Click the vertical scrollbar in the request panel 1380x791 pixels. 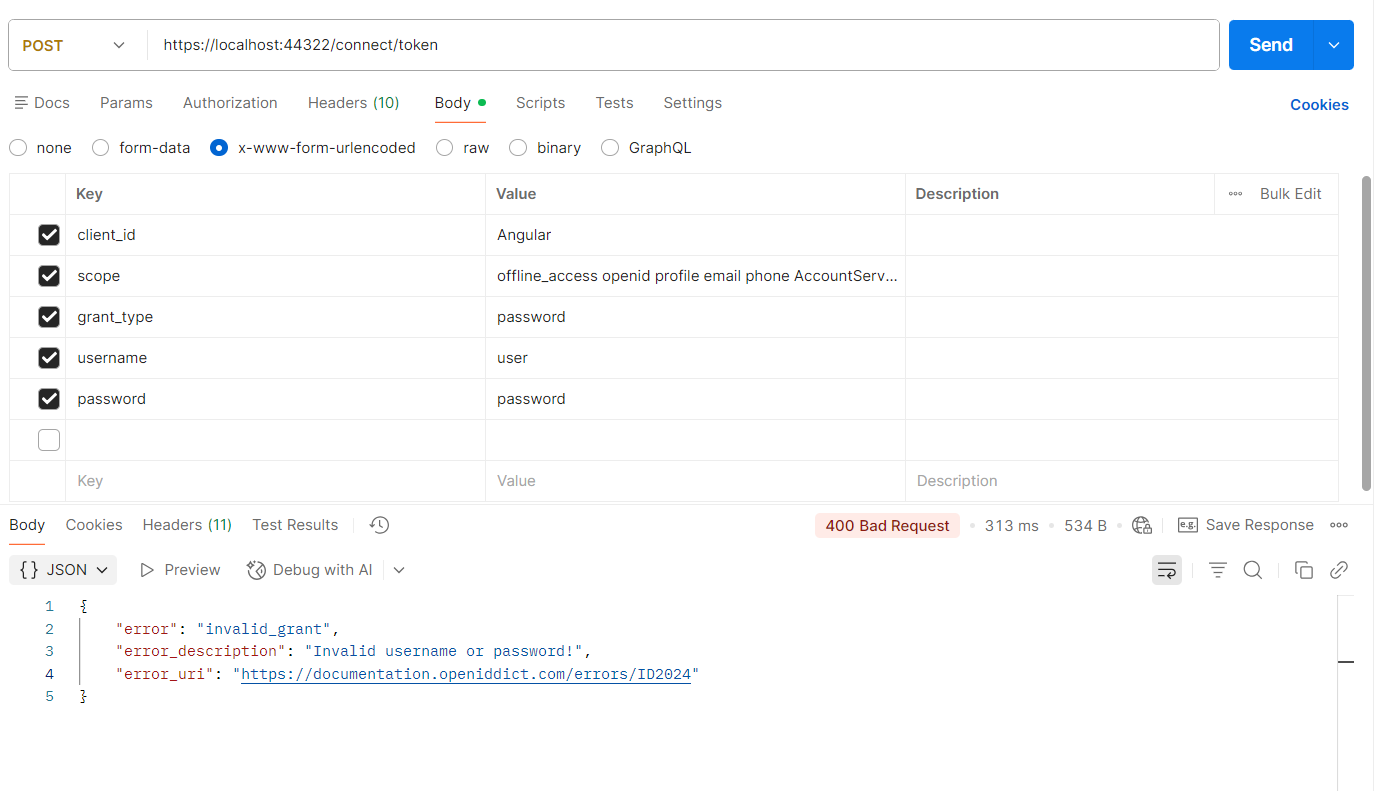click(1366, 330)
